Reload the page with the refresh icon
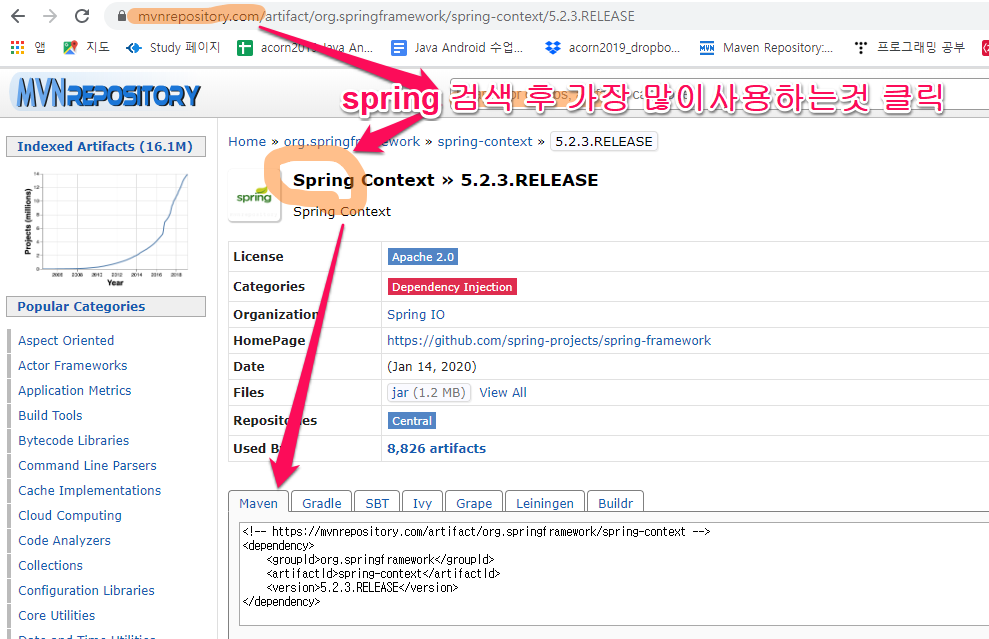This screenshot has height=639, width=989. pyautogui.click(x=82, y=16)
